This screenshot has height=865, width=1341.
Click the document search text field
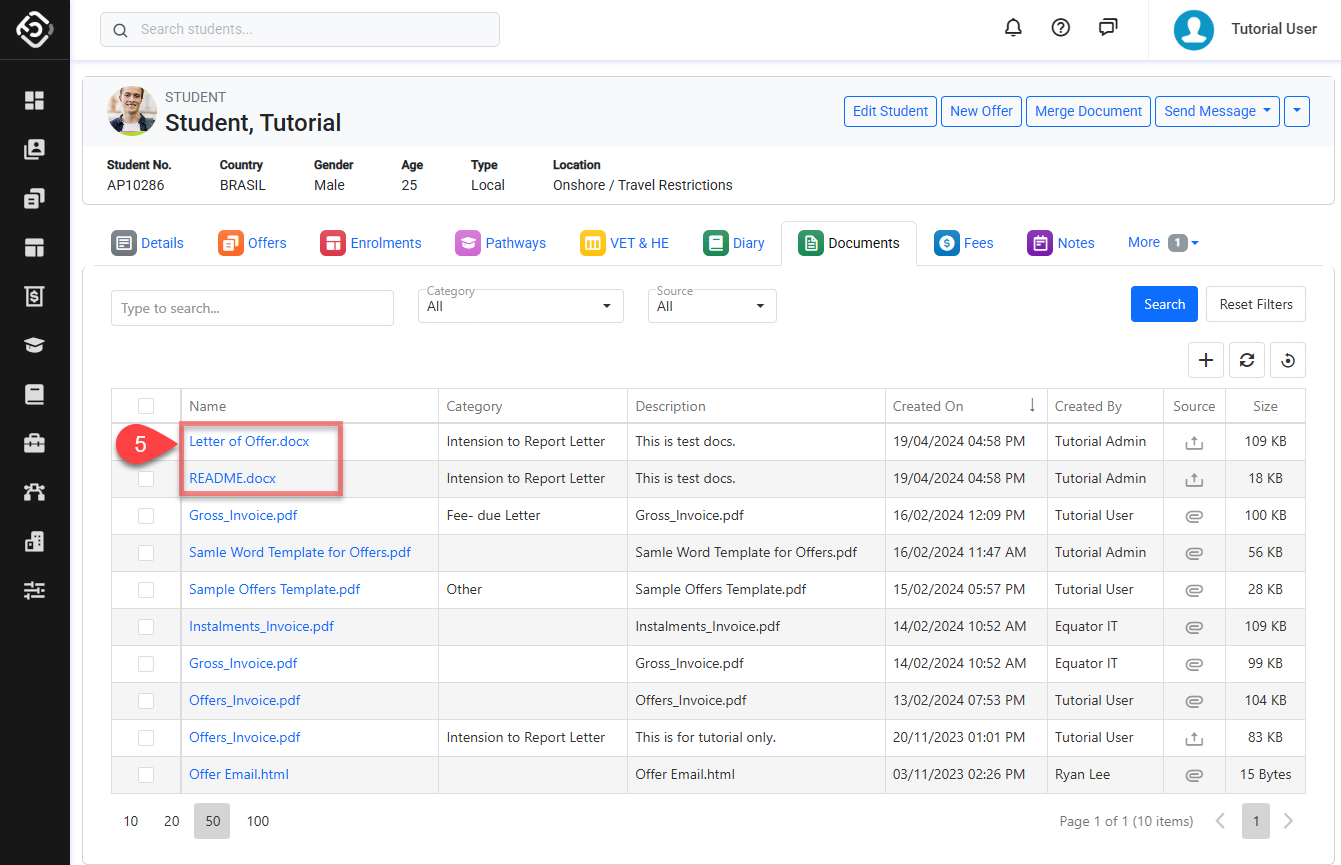tap(252, 308)
